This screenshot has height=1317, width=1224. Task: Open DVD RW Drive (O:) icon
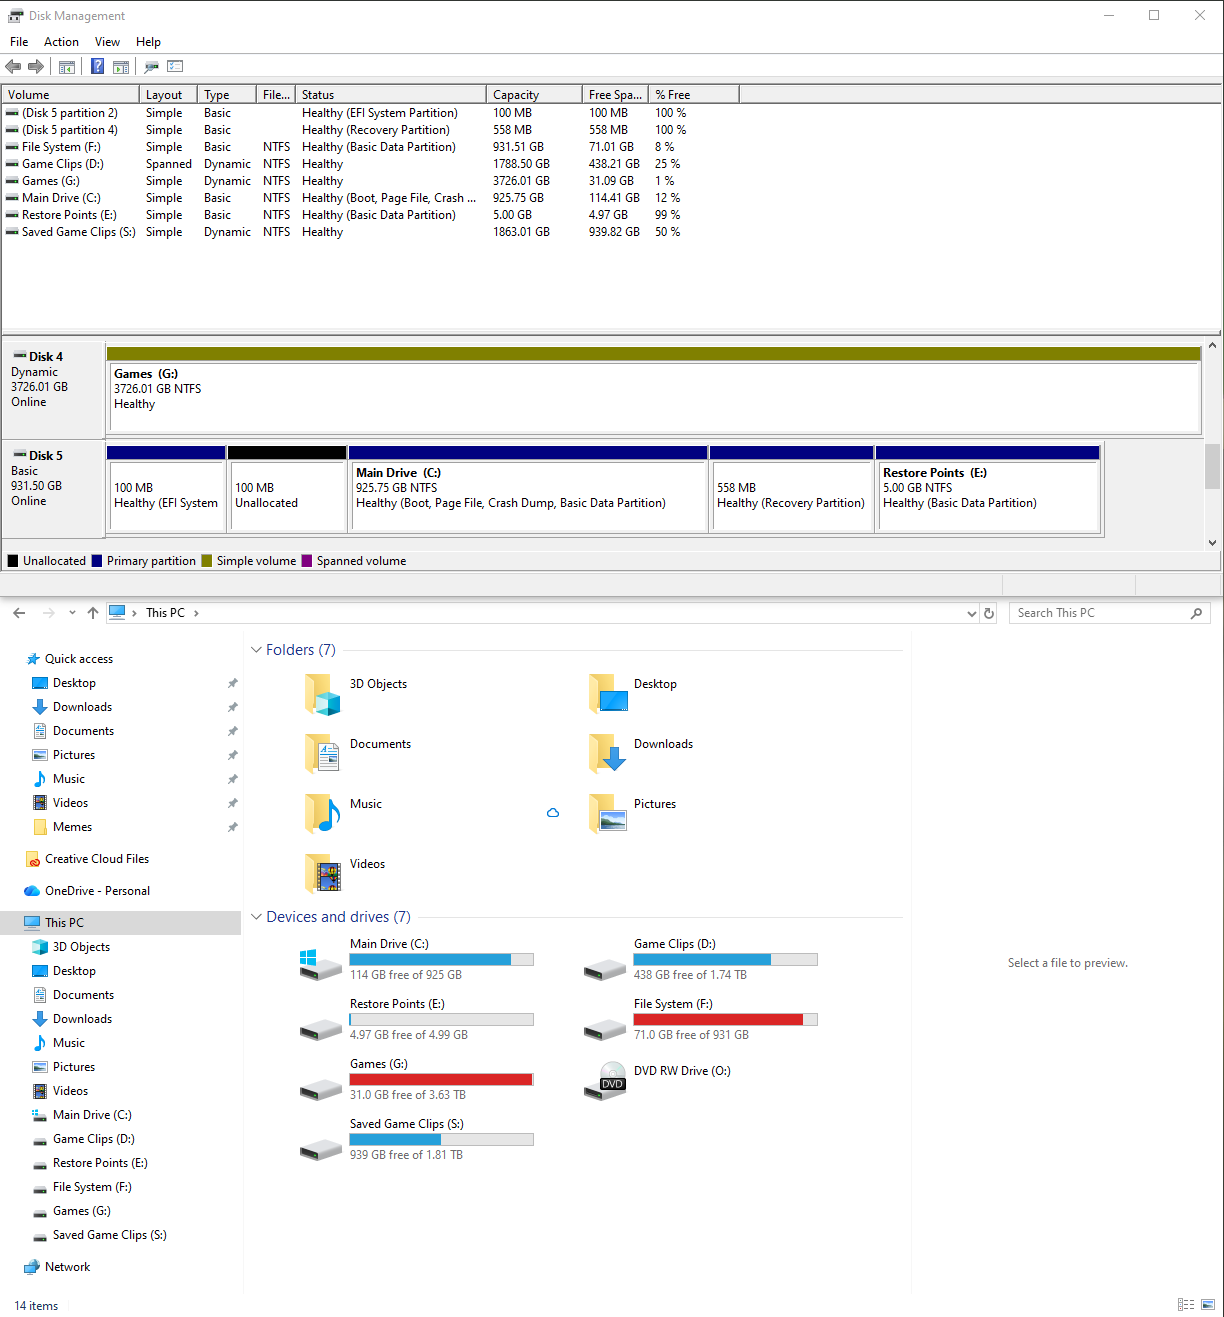click(605, 1081)
